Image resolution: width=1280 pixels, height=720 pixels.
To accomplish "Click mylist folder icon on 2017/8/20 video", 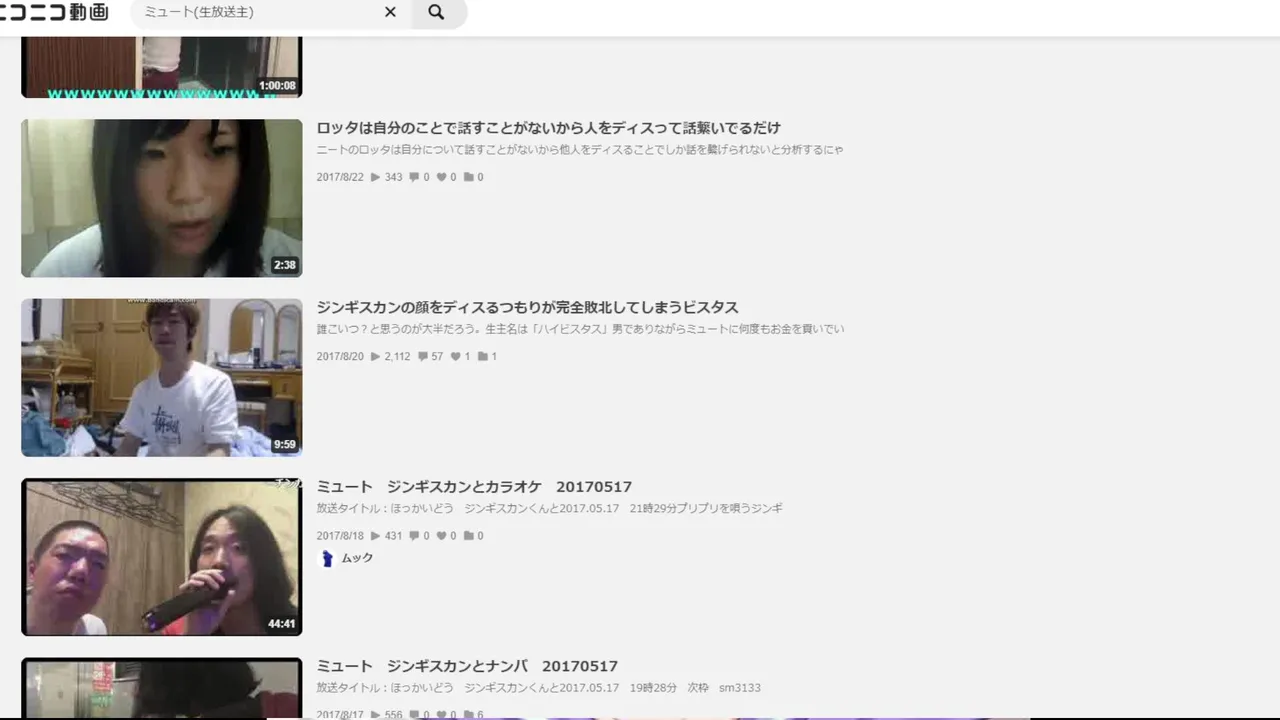I will pos(483,356).
